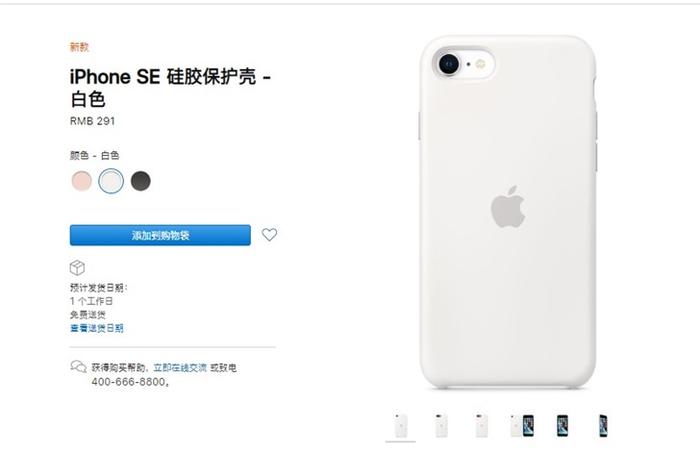Open the 立即在线交流 chat link

tap(180, 368)
